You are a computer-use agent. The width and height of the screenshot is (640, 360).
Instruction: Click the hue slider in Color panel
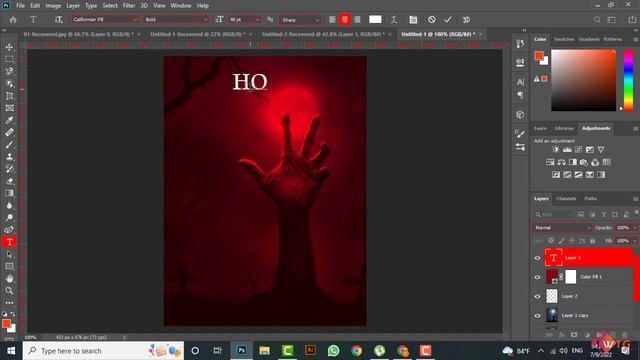[x=629, y=80]
